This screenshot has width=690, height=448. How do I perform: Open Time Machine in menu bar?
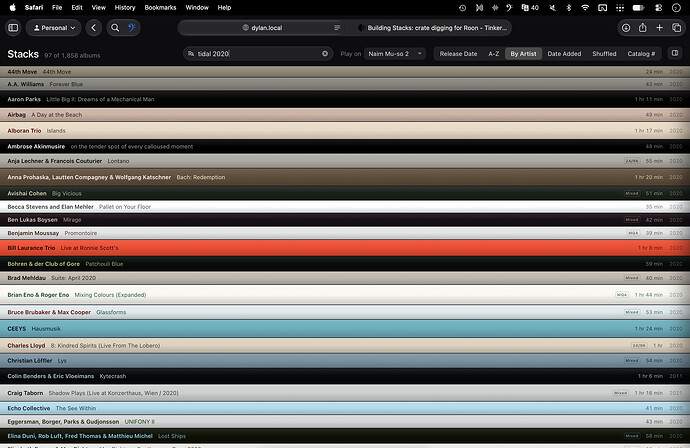(462, 7)
